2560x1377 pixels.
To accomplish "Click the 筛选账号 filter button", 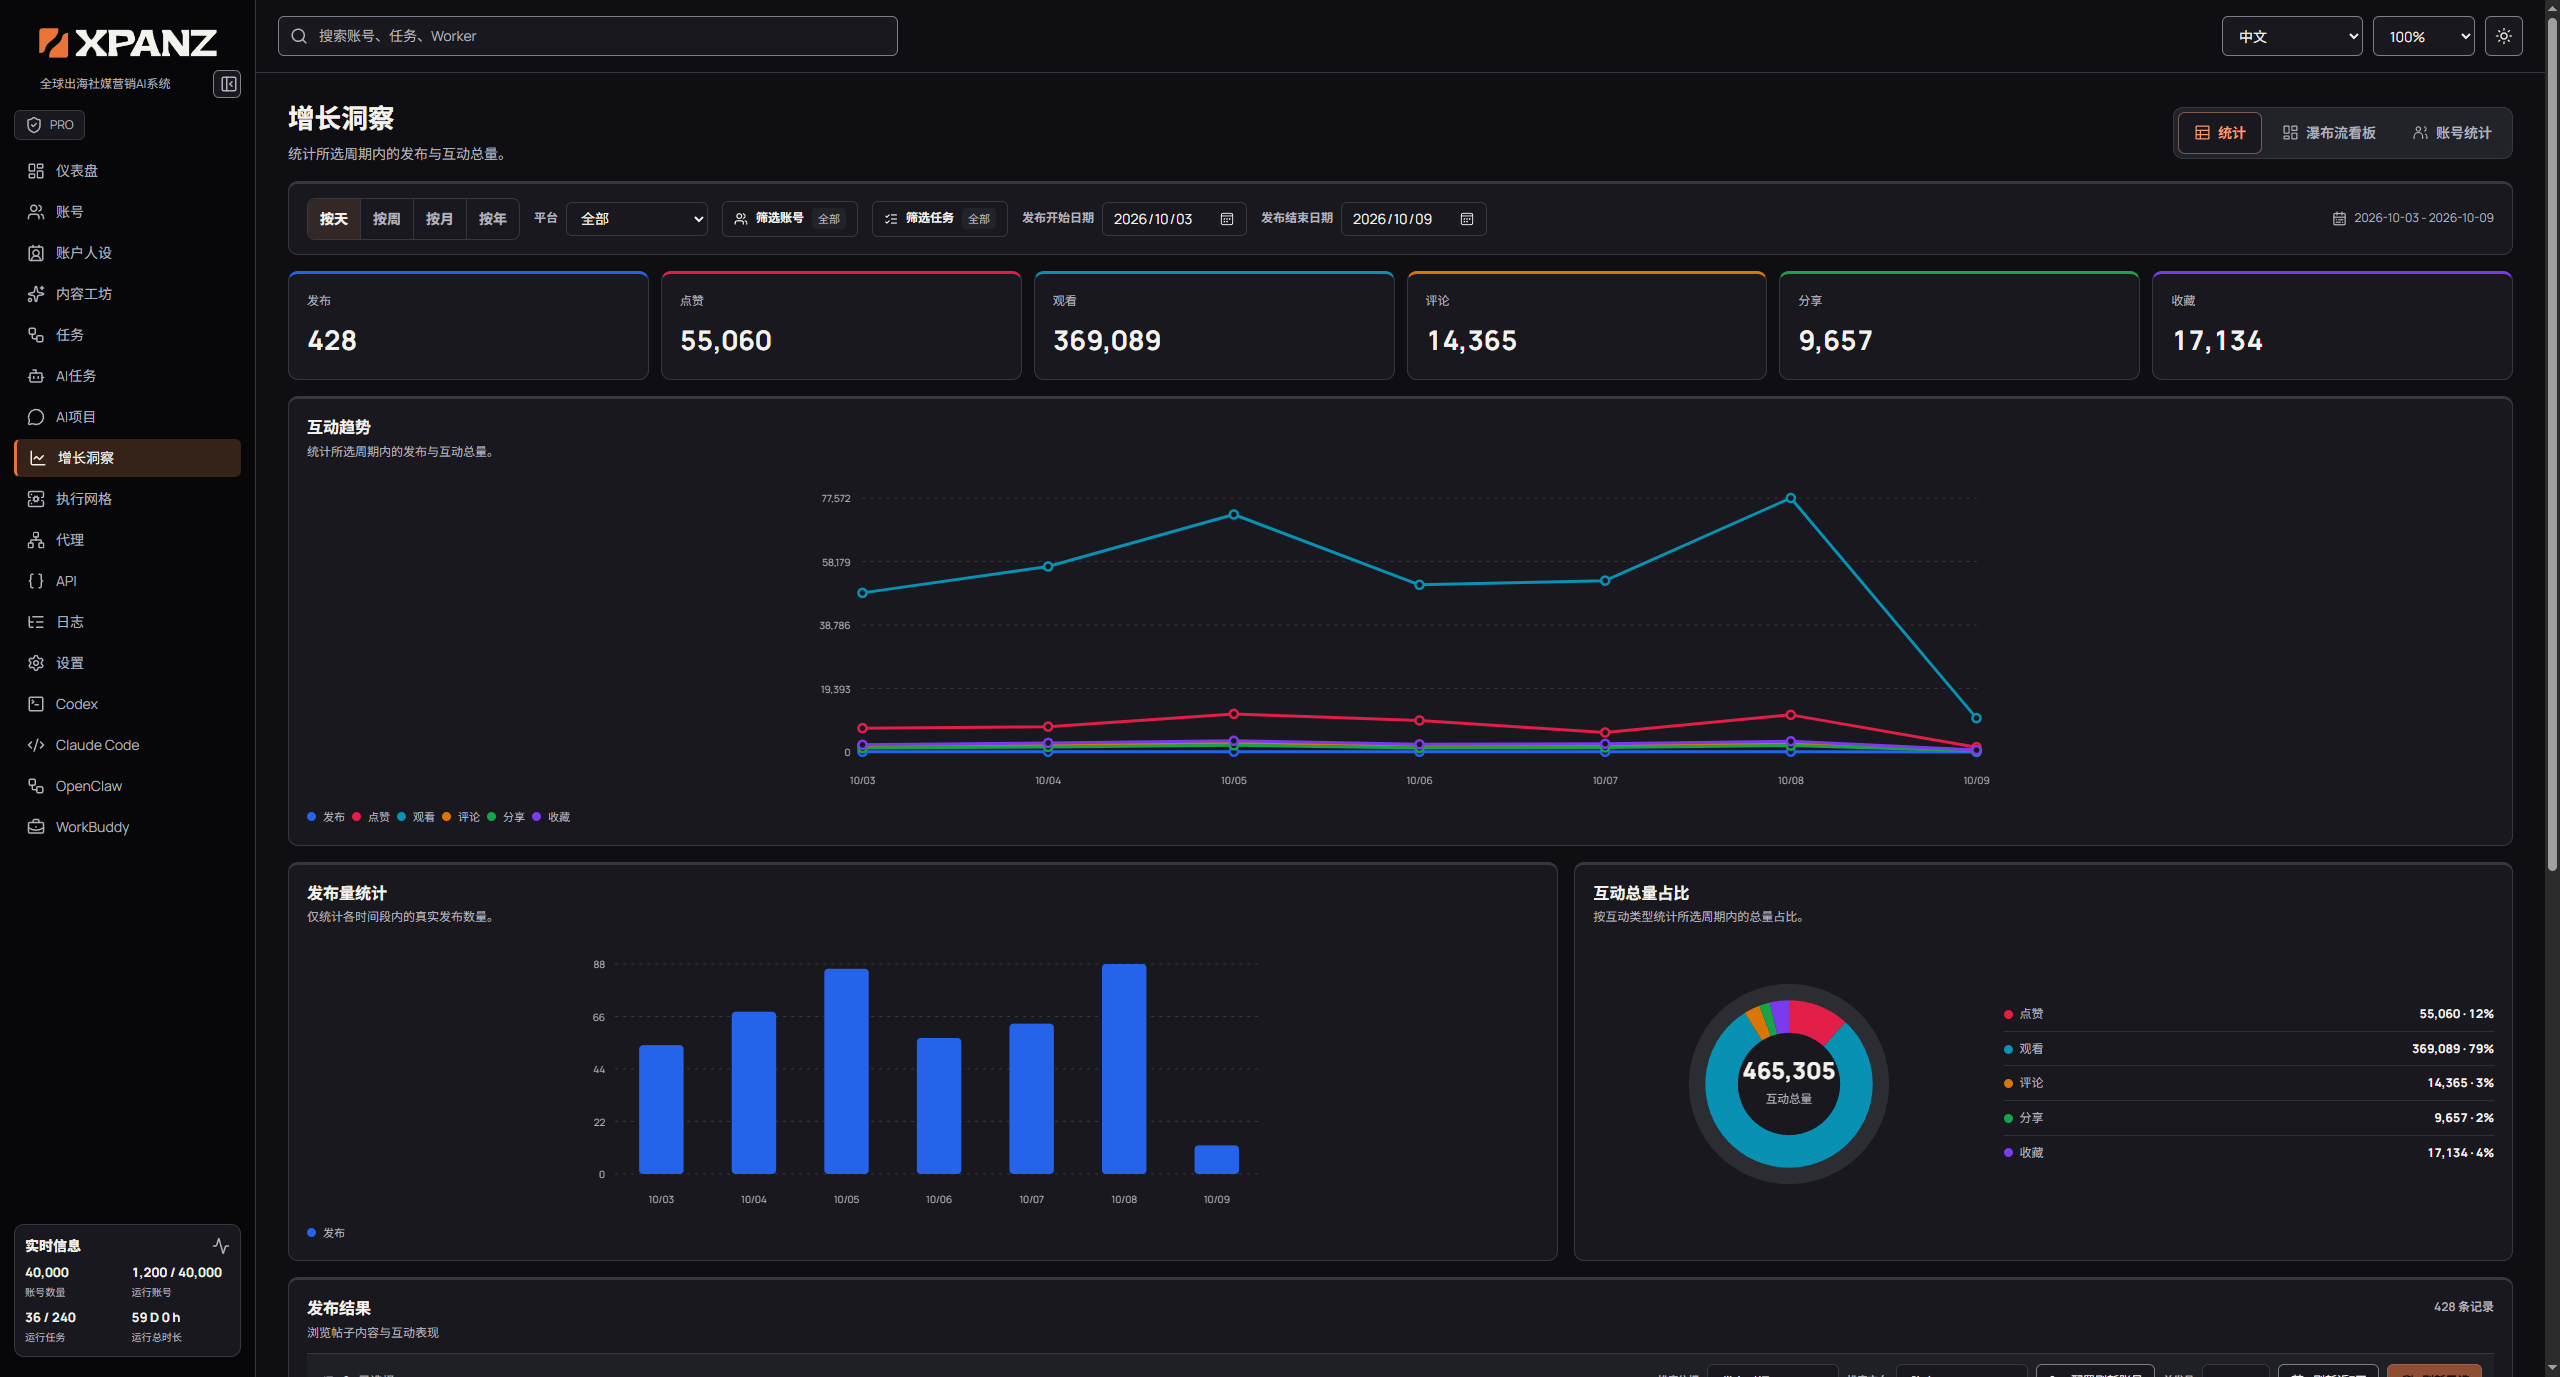I will [x=789, y=219].
